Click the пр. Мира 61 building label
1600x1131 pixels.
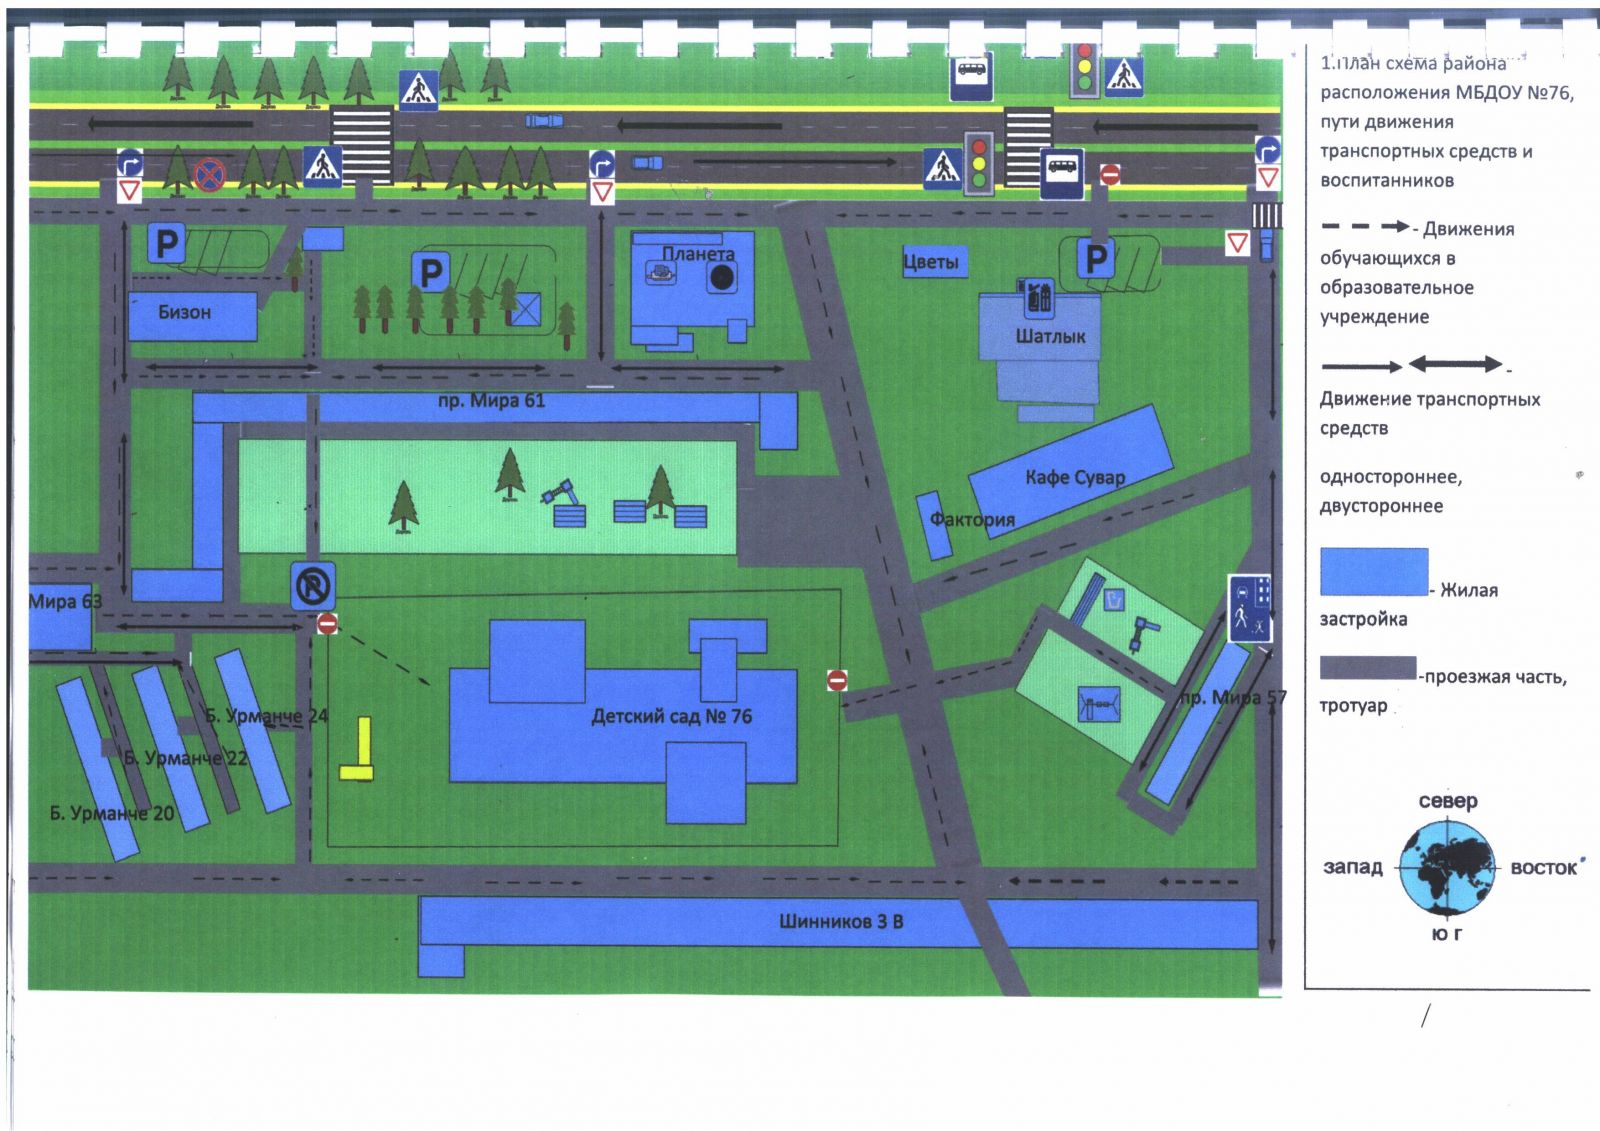coord(491,401)
